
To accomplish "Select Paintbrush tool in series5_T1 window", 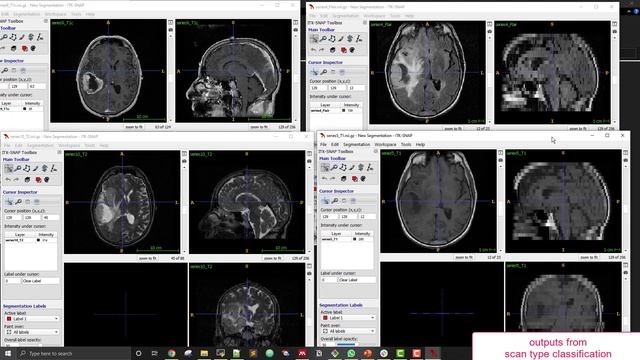I will pos(352,167).
